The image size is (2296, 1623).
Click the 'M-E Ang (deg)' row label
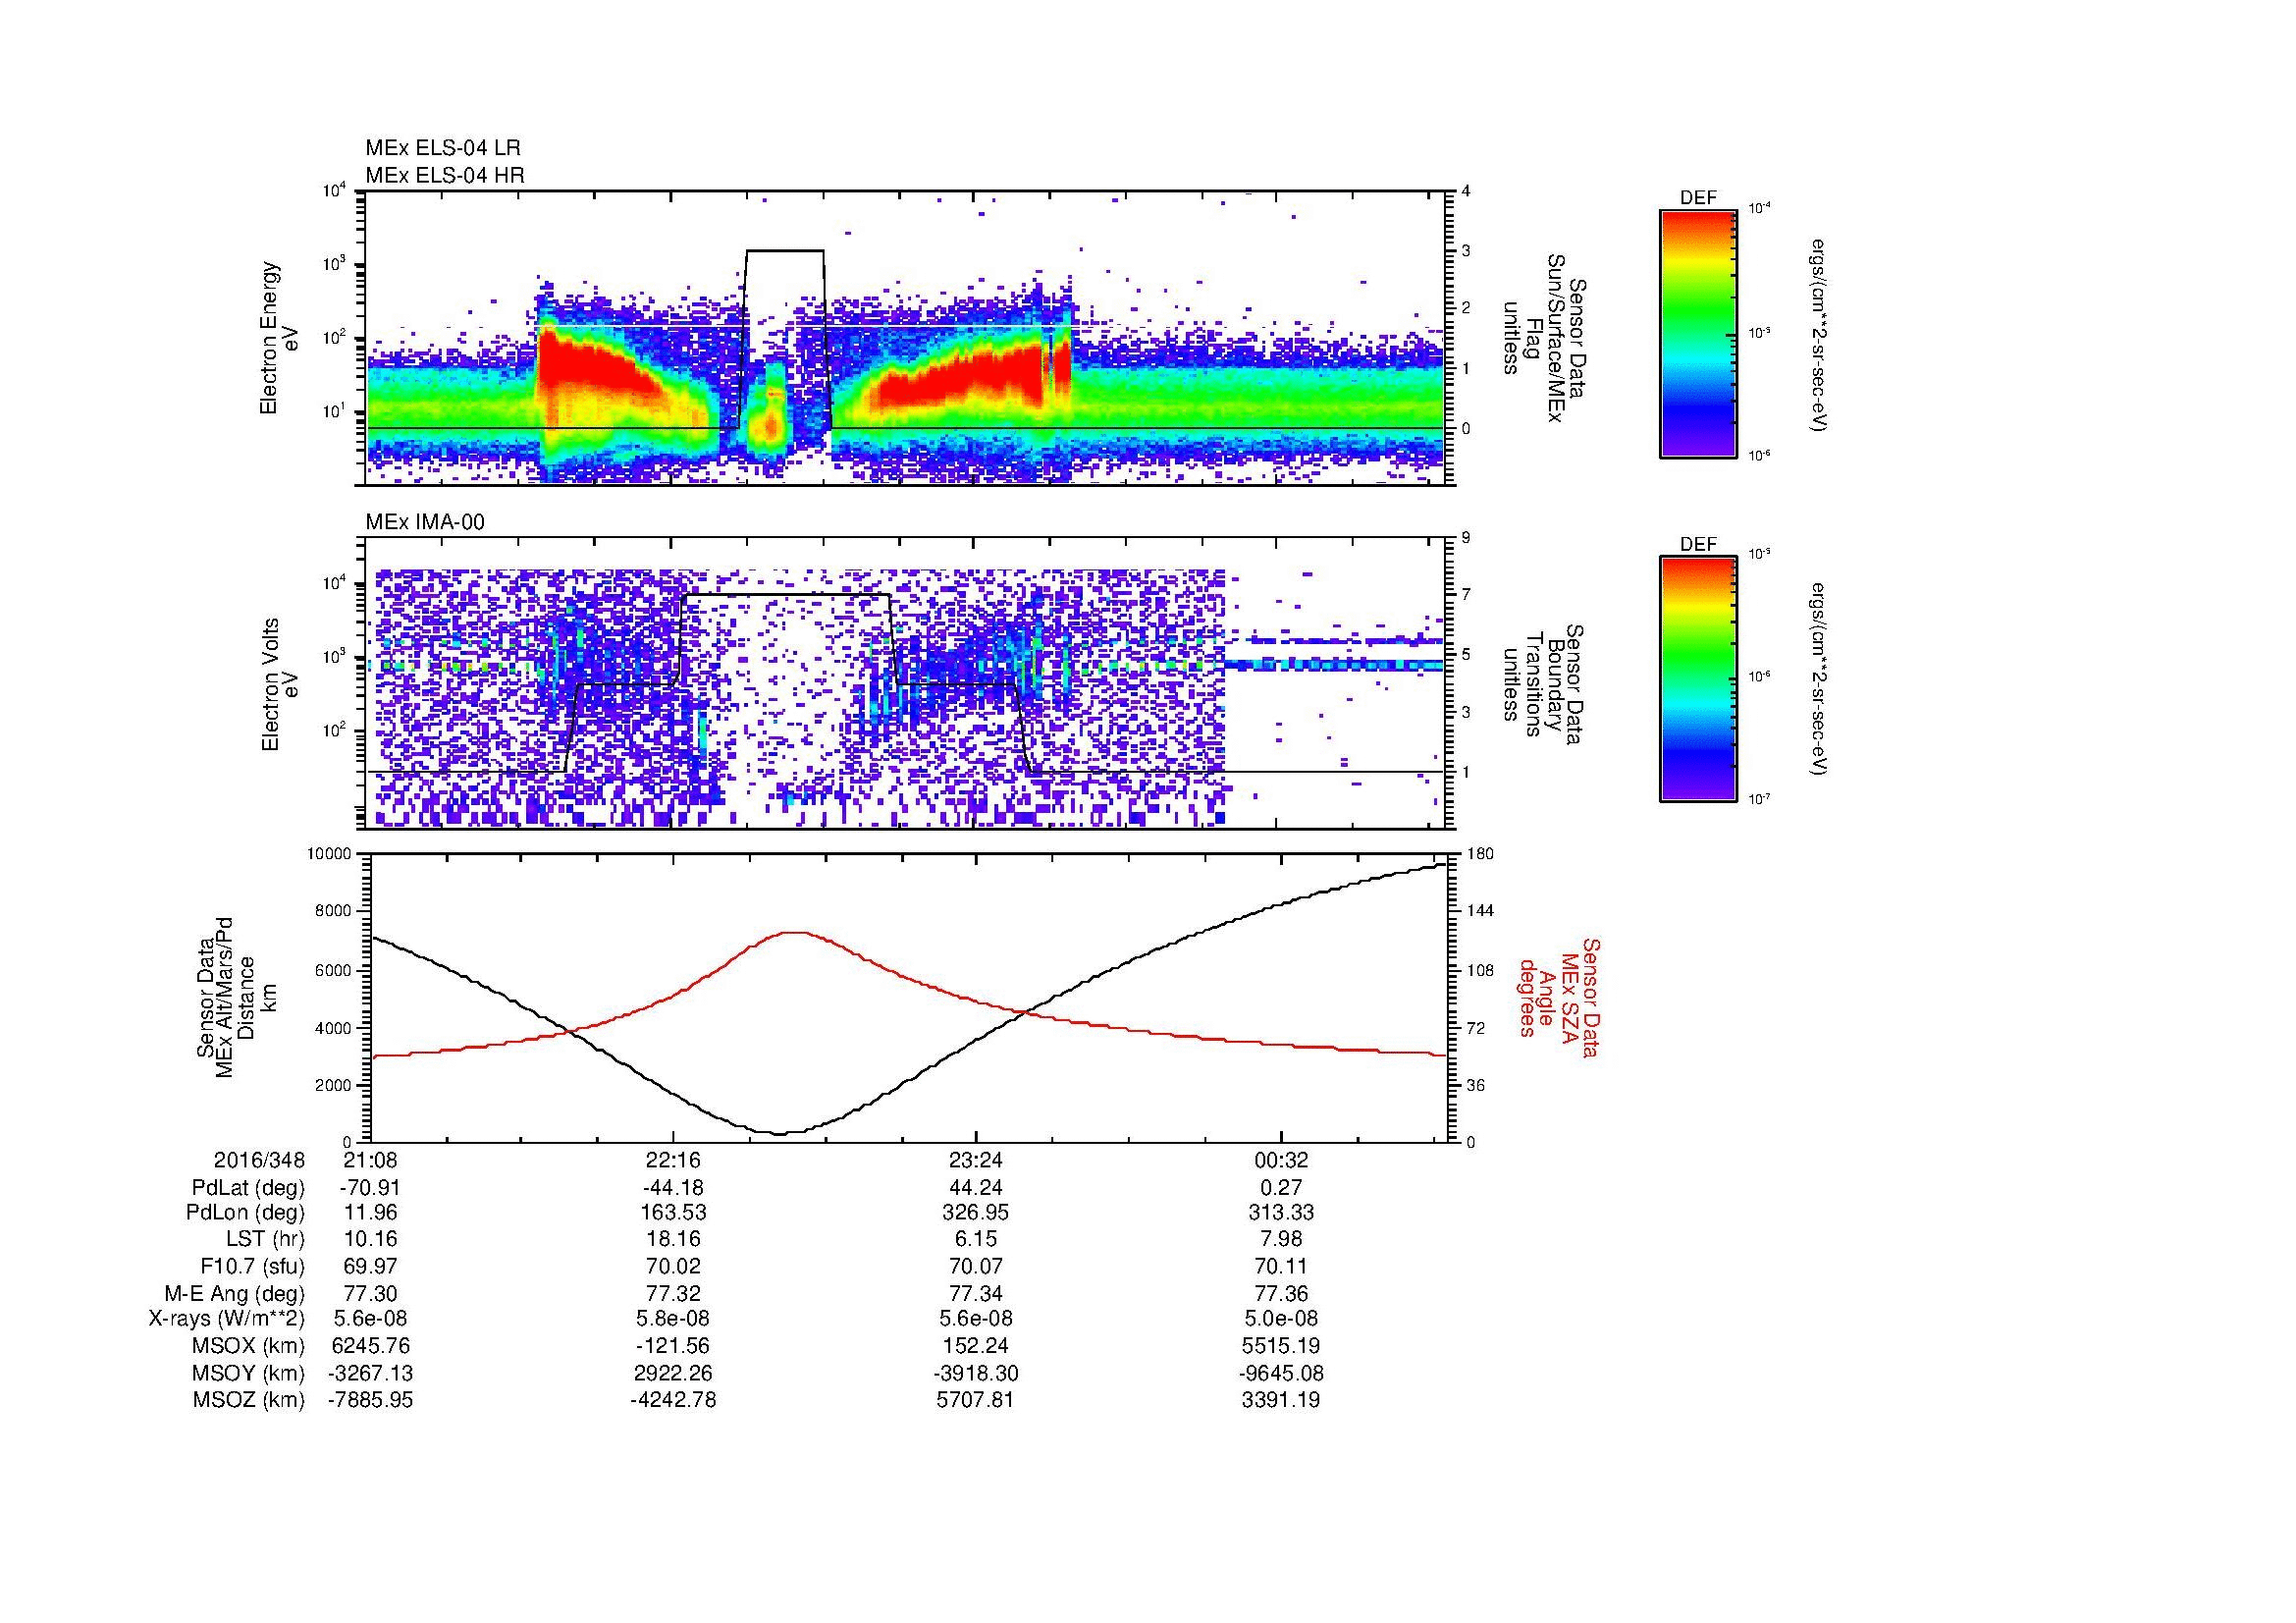[235, 1293]
